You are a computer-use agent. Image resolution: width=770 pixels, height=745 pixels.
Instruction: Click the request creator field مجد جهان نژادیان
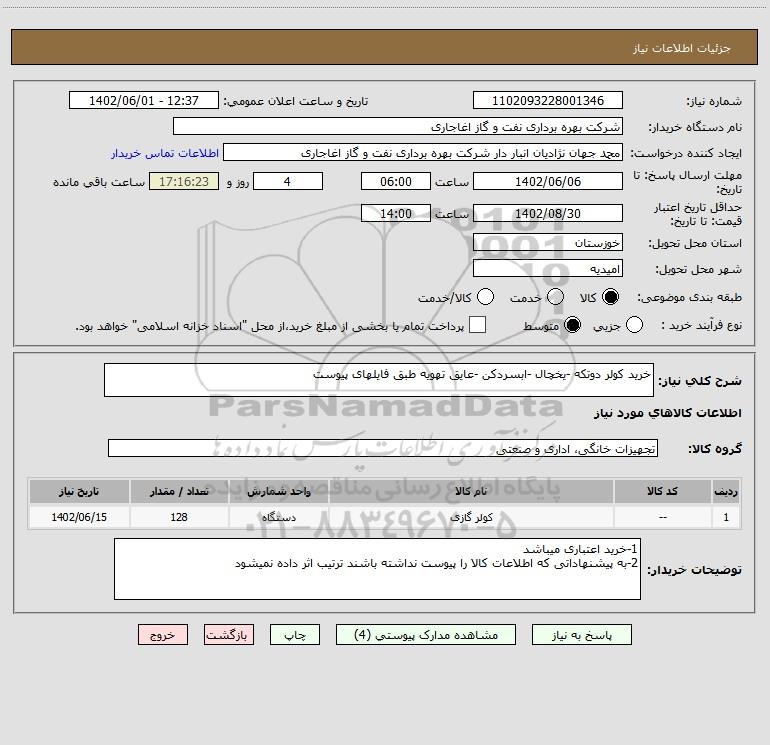[423, 153]
